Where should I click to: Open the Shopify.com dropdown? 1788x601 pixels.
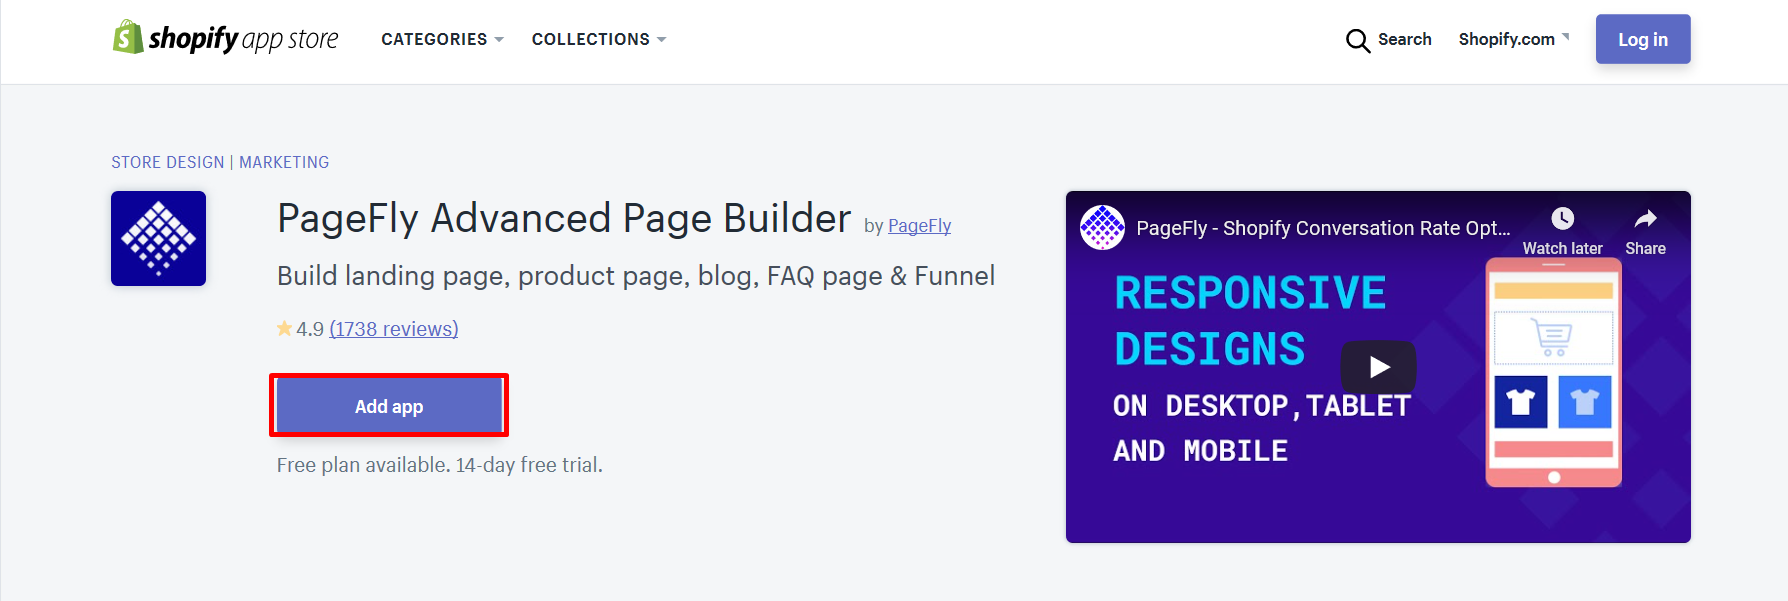1514,39
